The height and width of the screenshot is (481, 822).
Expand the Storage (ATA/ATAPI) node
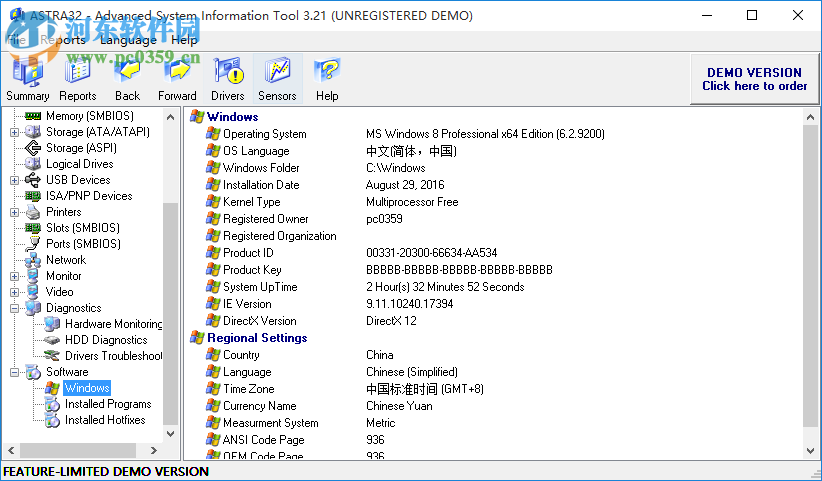pyautogui.click(x=15, y=132)
